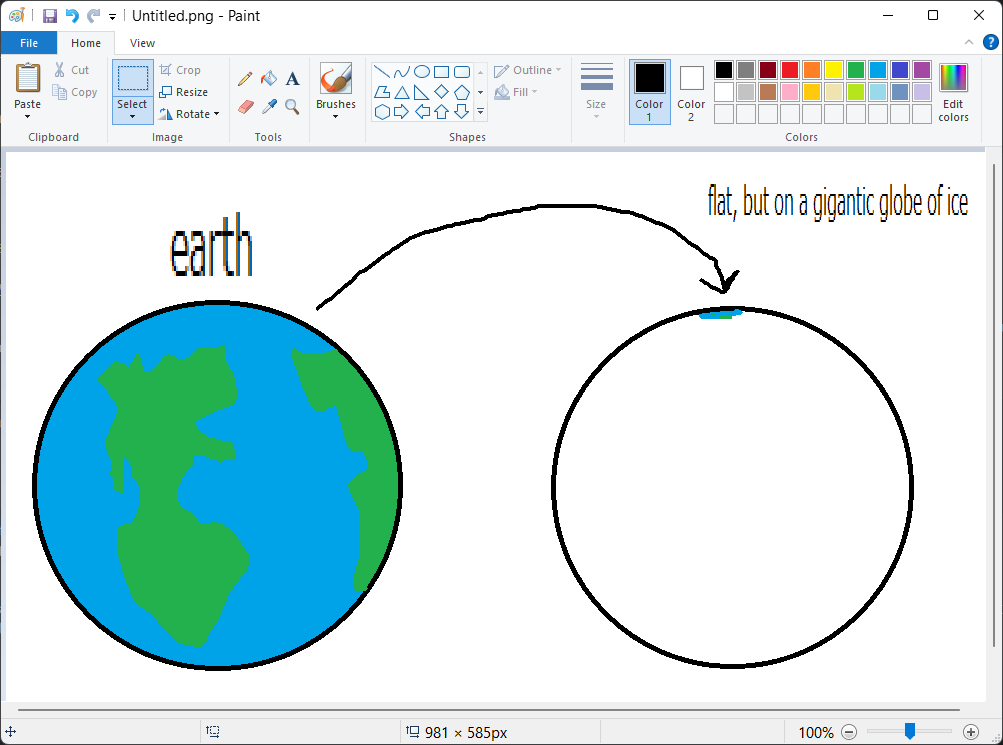The width and height of the screenshot is (1003, 745).
Task: Choose the Line shape
Action: point(381,71)
